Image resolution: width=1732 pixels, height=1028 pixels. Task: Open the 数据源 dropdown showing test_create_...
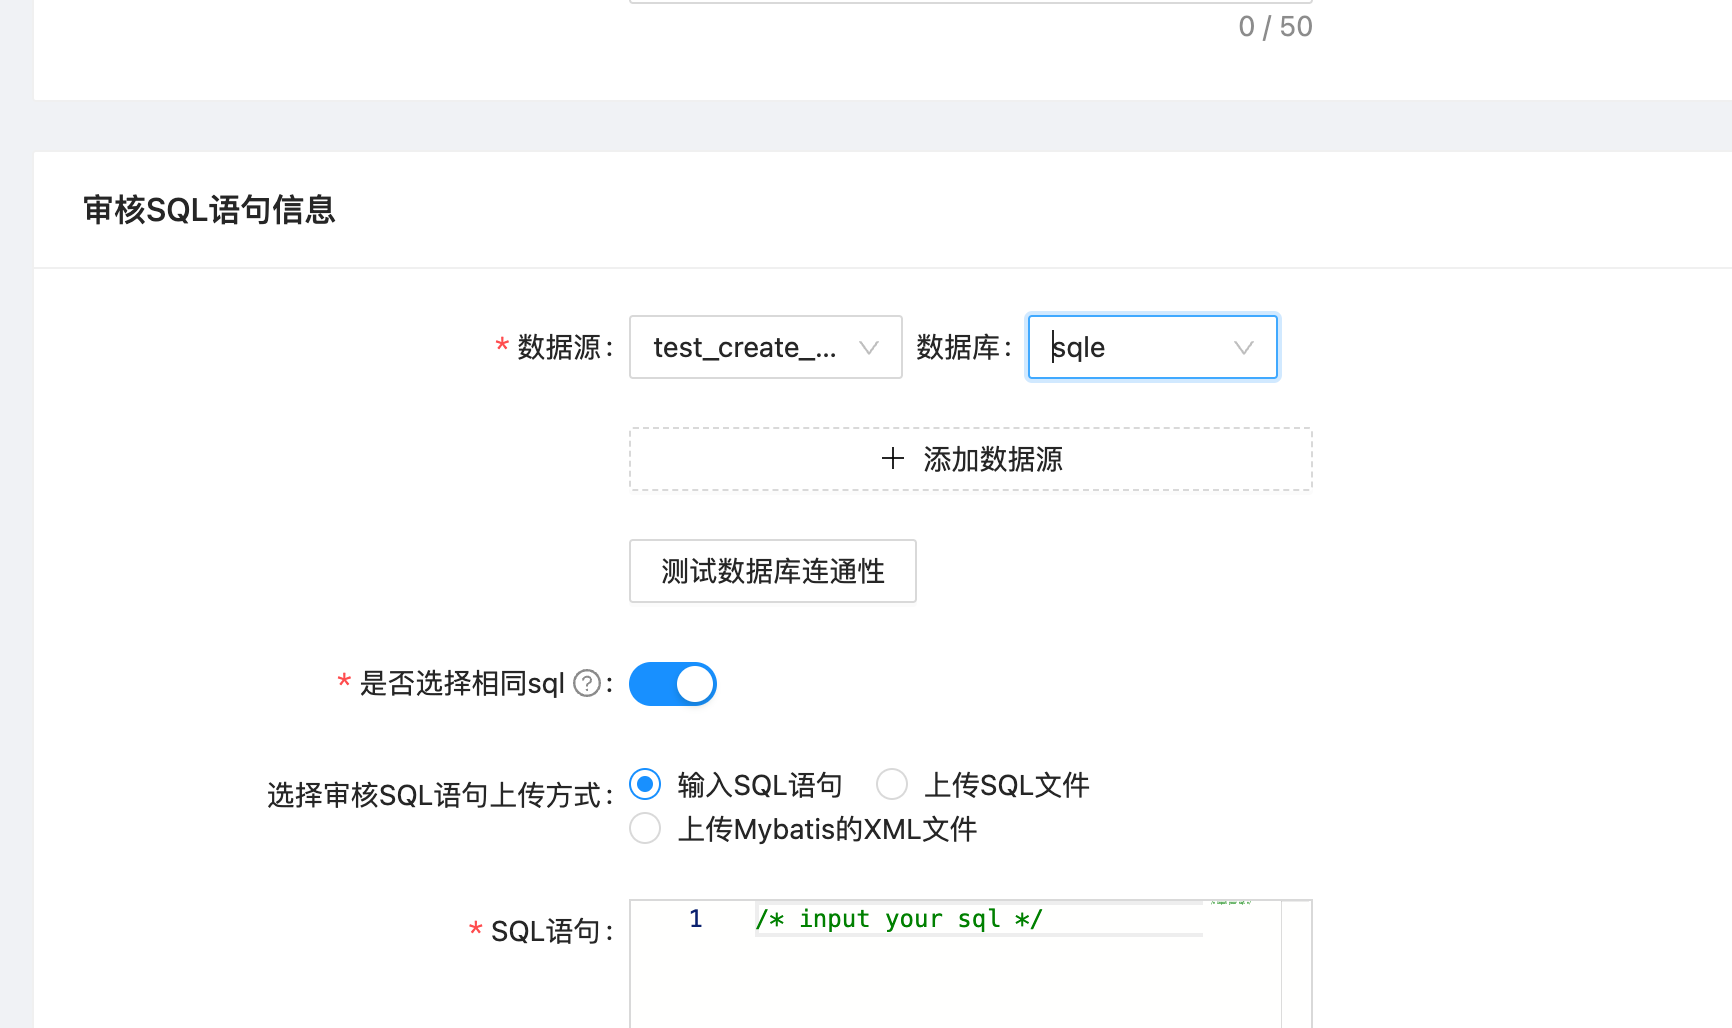tap(765, 347)
